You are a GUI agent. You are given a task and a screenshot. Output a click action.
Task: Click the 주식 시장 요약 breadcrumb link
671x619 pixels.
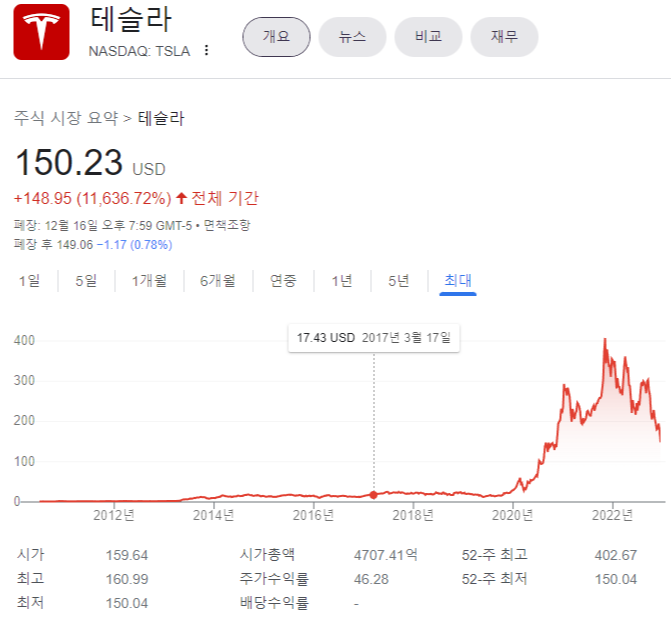[66, 118]
